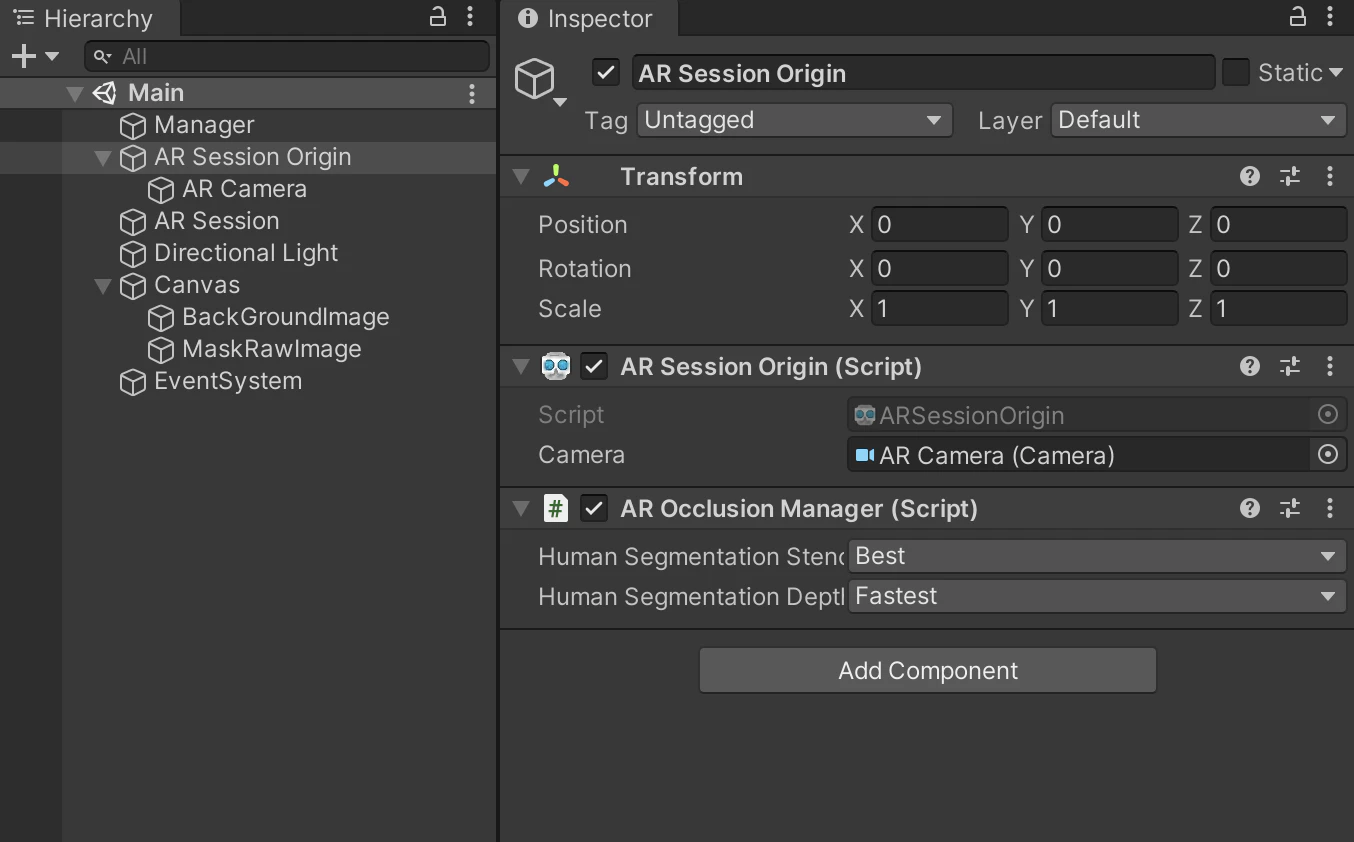1354x842 pixels.
Task: Open AR Session Origin script help
Action: [1250, 367]
